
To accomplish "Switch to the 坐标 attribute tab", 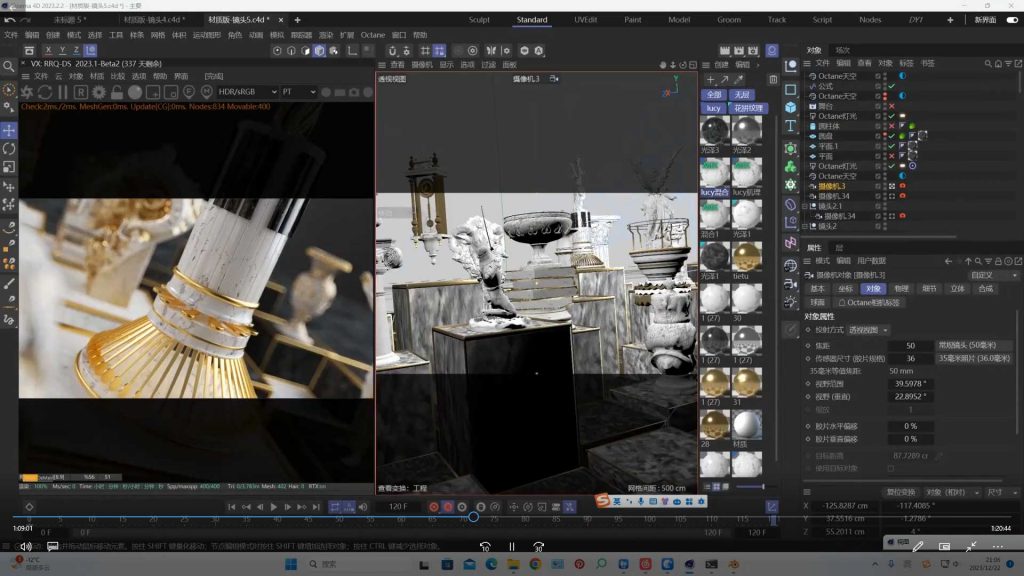I will pyautogui.click(x=846, y=289).
